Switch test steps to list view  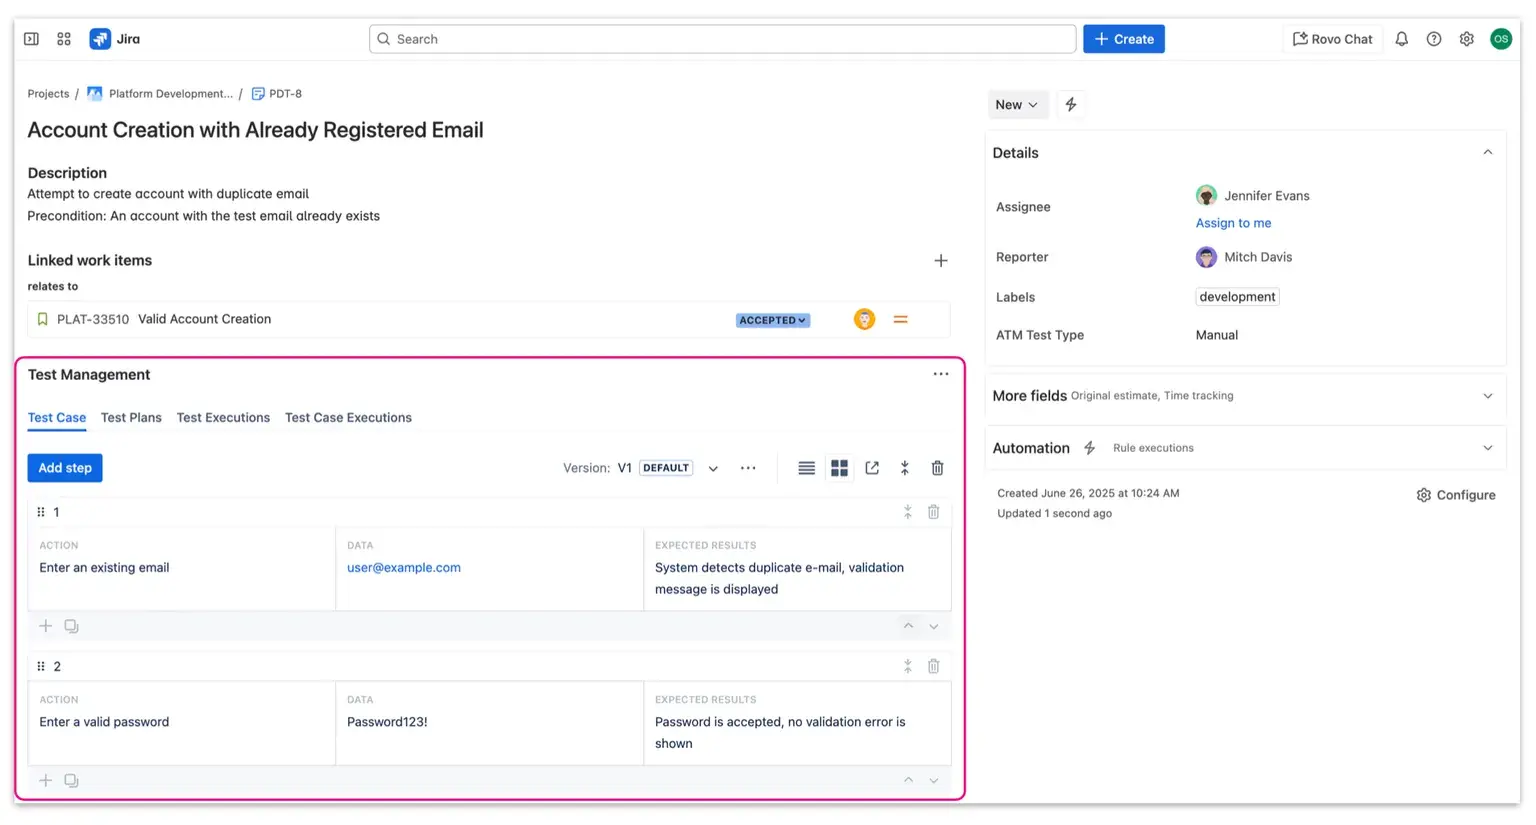[806, 467]
